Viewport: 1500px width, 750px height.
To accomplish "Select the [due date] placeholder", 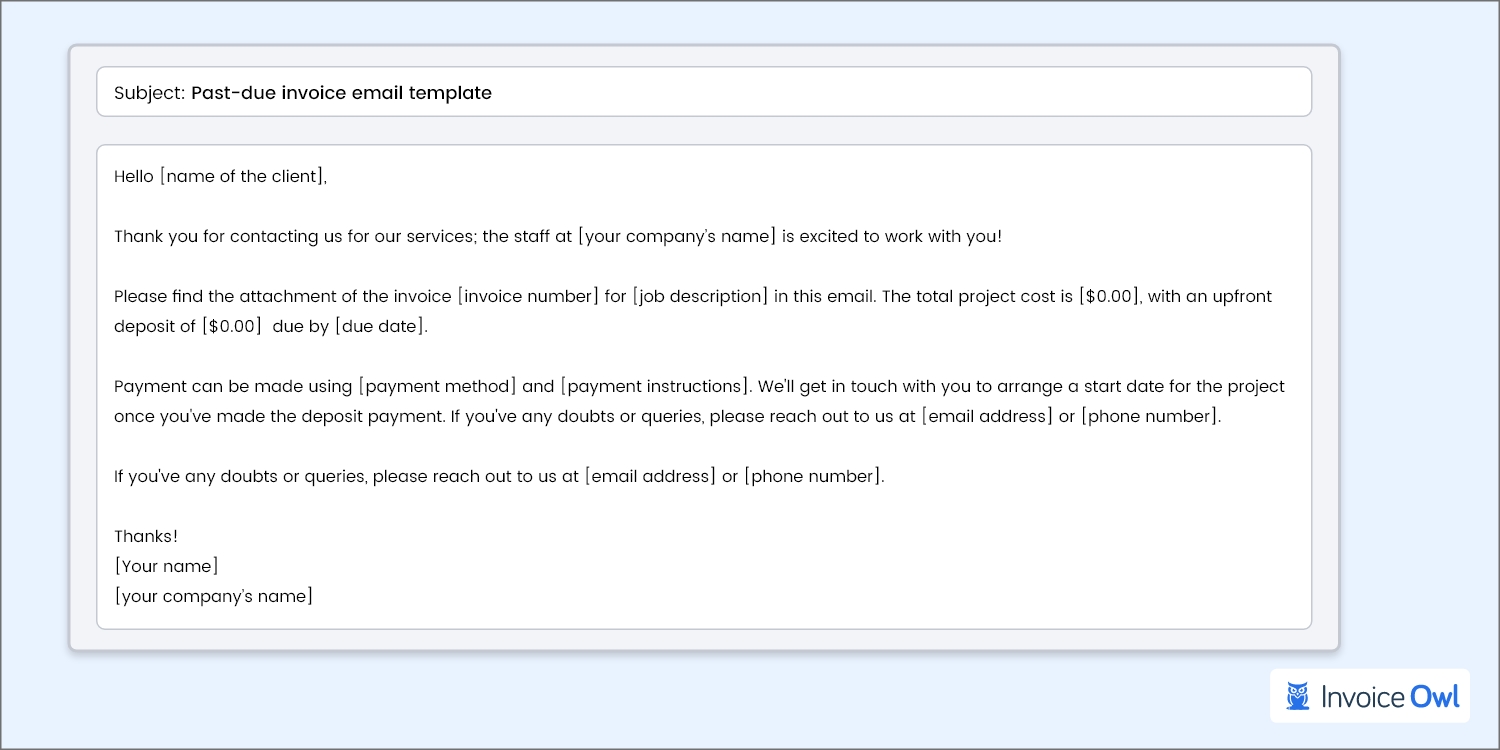I will [381, 327].
